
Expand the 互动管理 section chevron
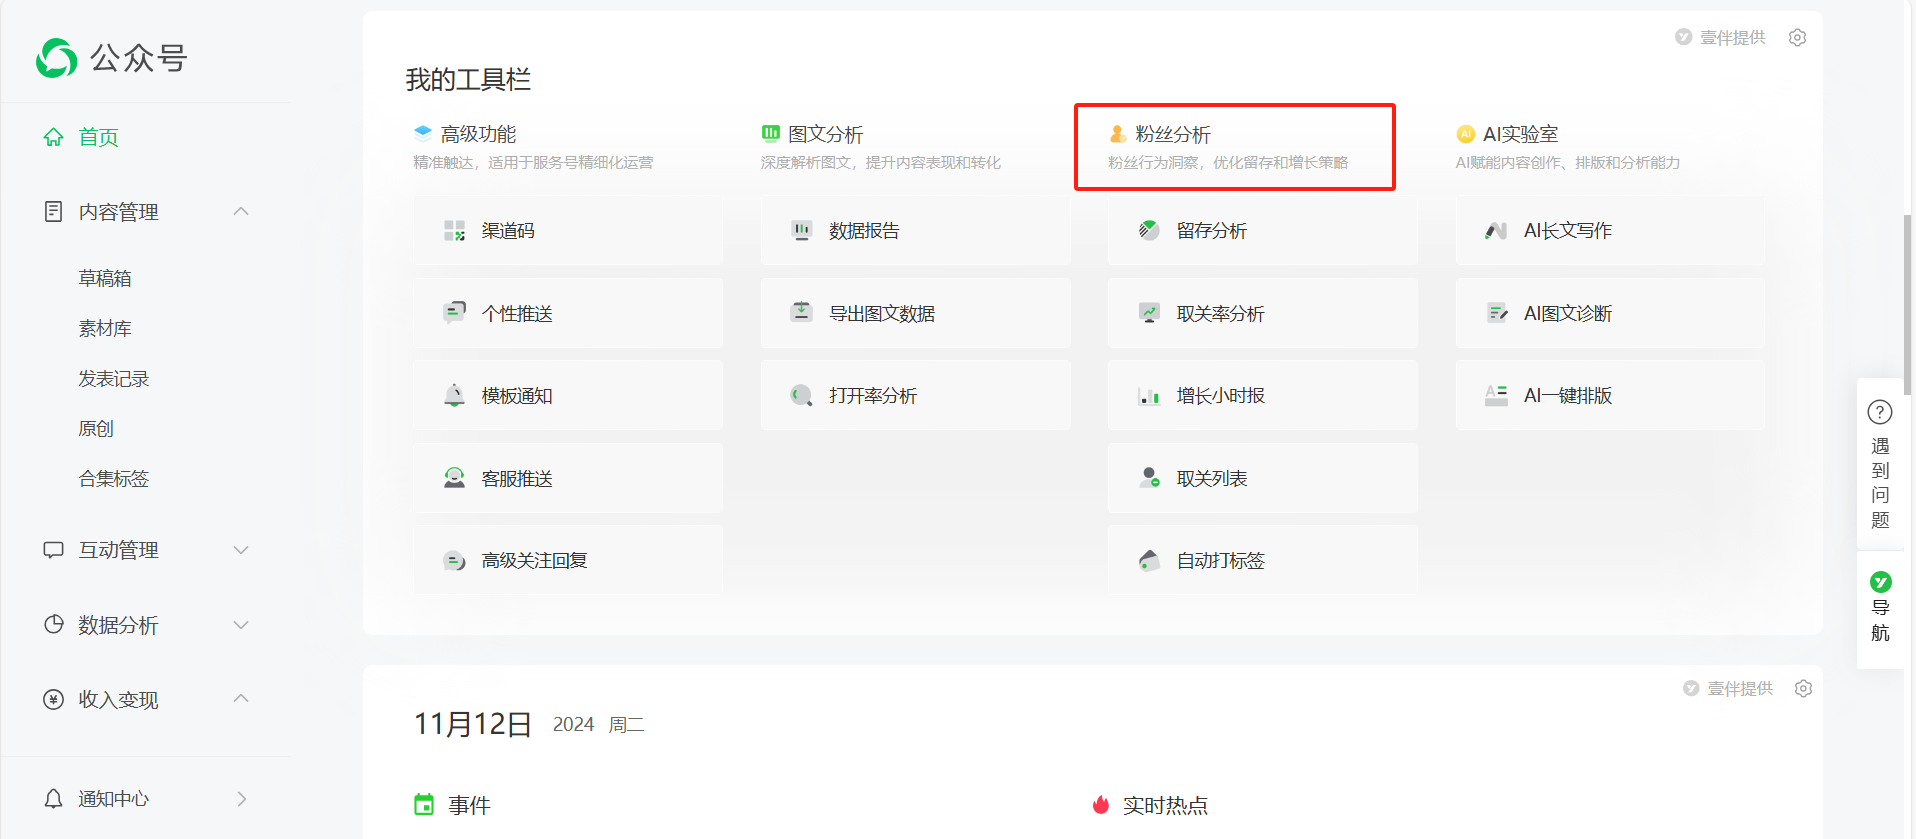pyautogui.click(x=241, y=550)
